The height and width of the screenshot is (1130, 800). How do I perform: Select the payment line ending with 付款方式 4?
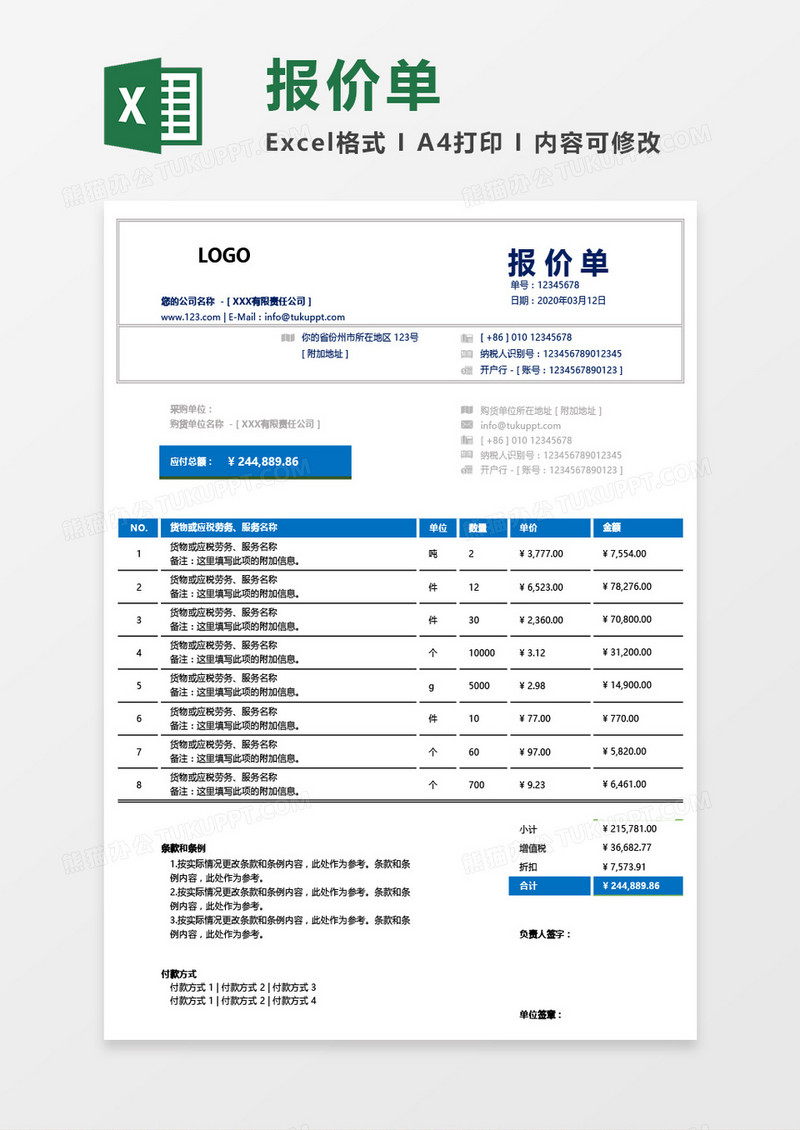243,1001
